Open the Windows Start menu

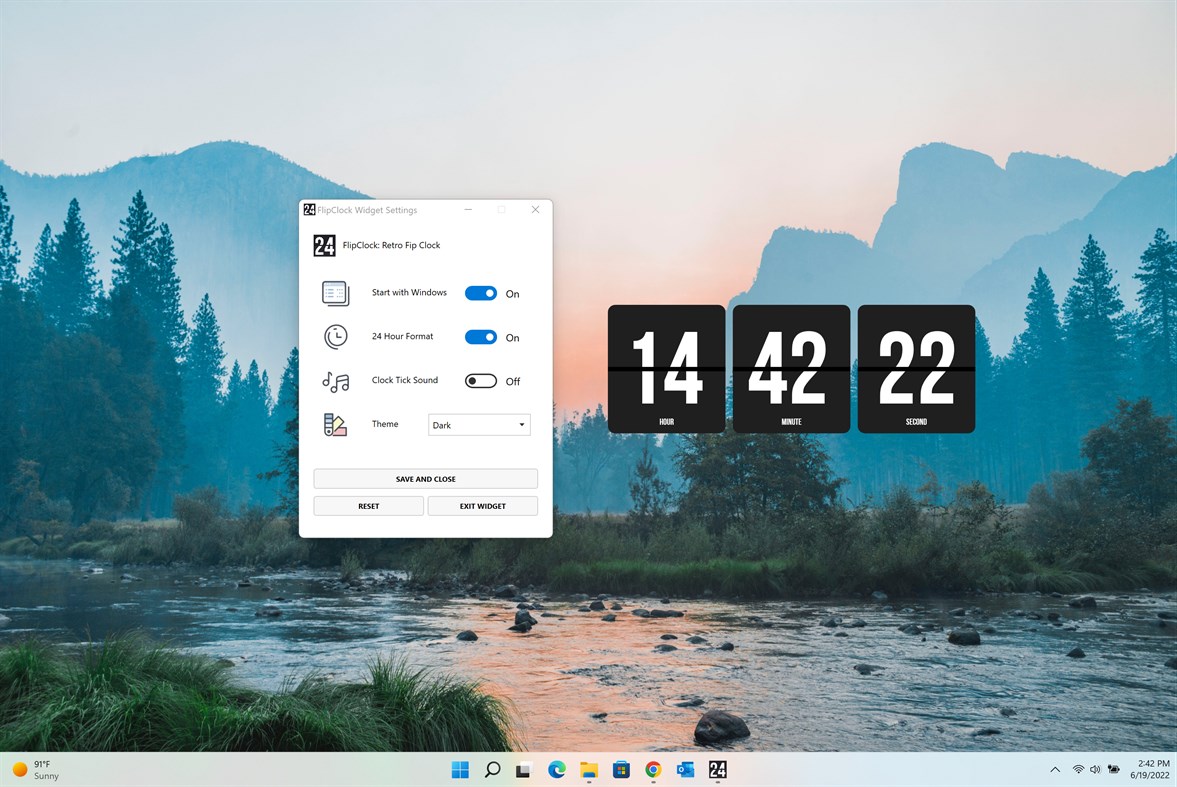459,770
